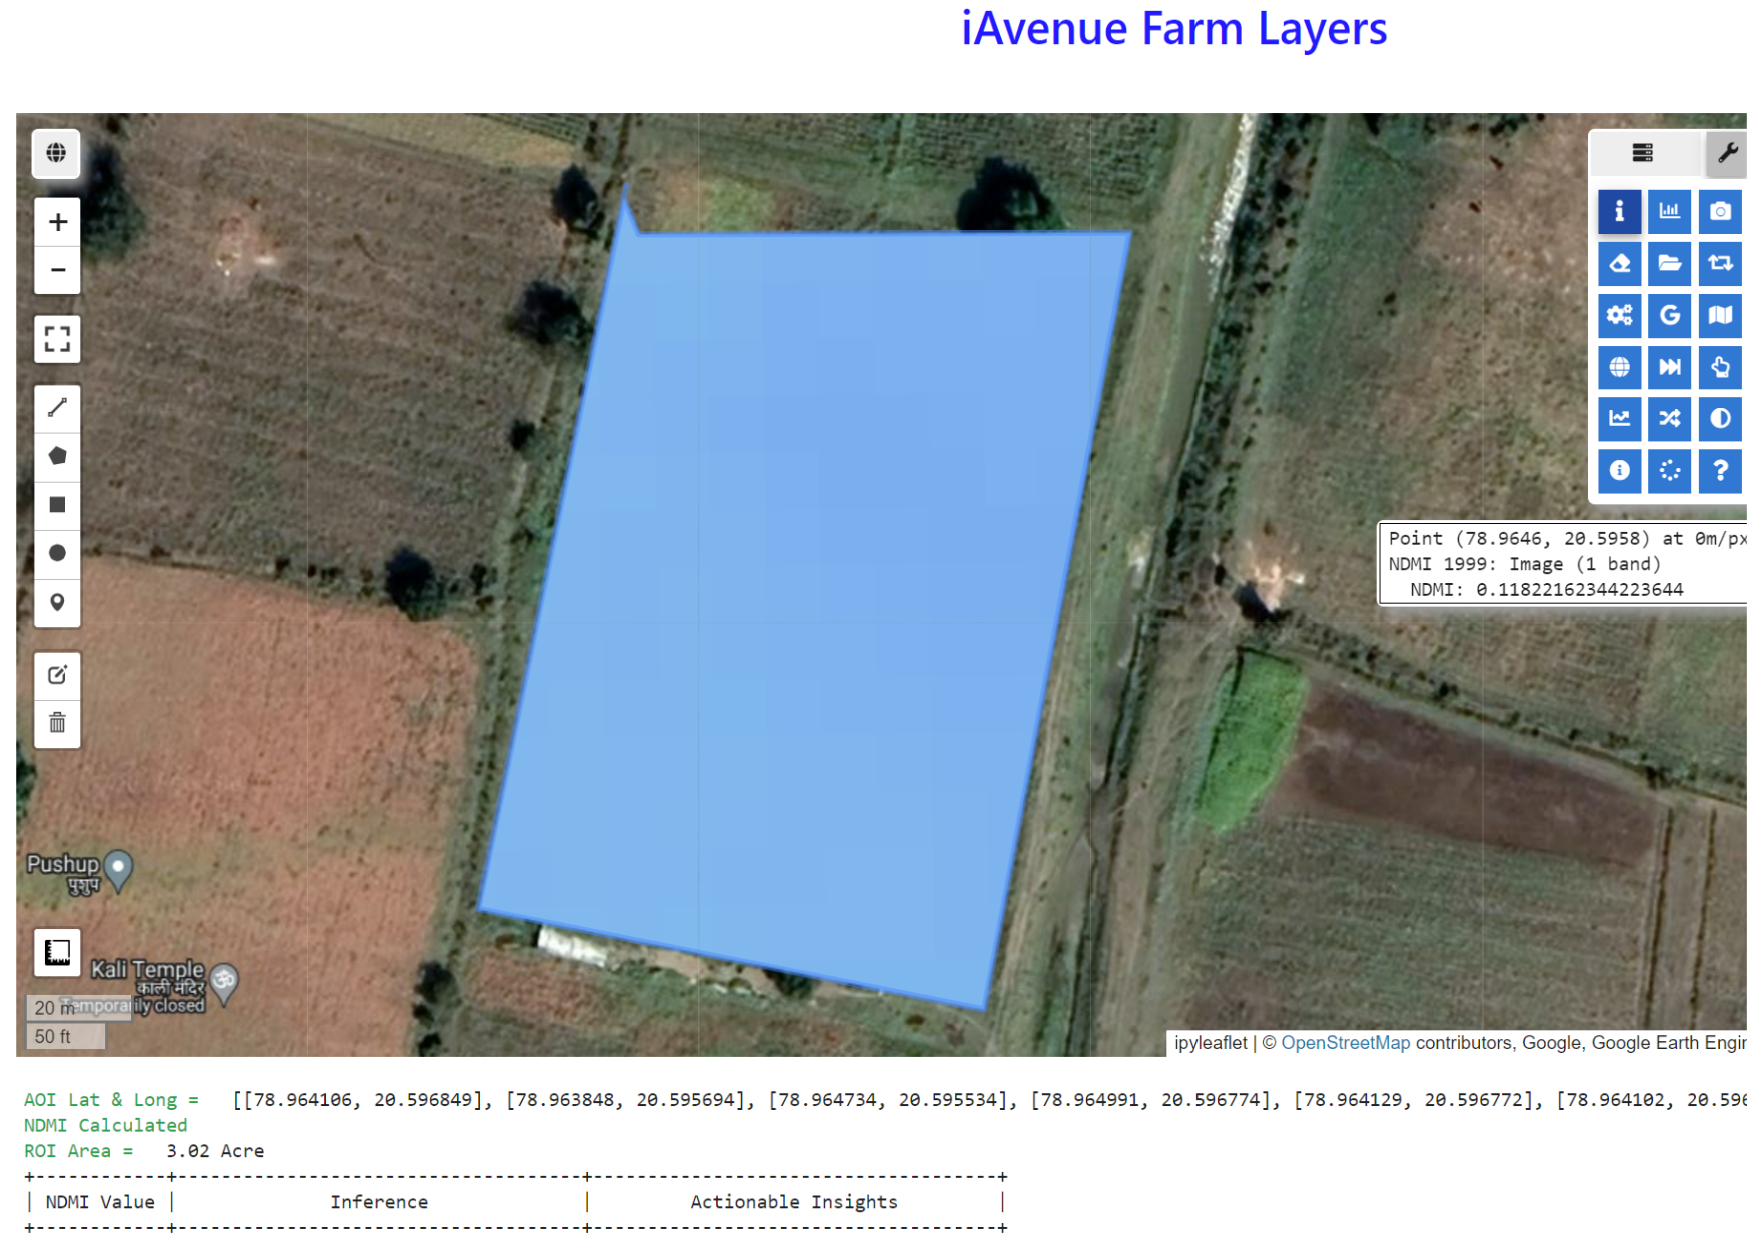Viewport: 1748px width, 1240px height.
Task: Click the eraser tool in toolbox
Action: click(x=1619, y=263)
